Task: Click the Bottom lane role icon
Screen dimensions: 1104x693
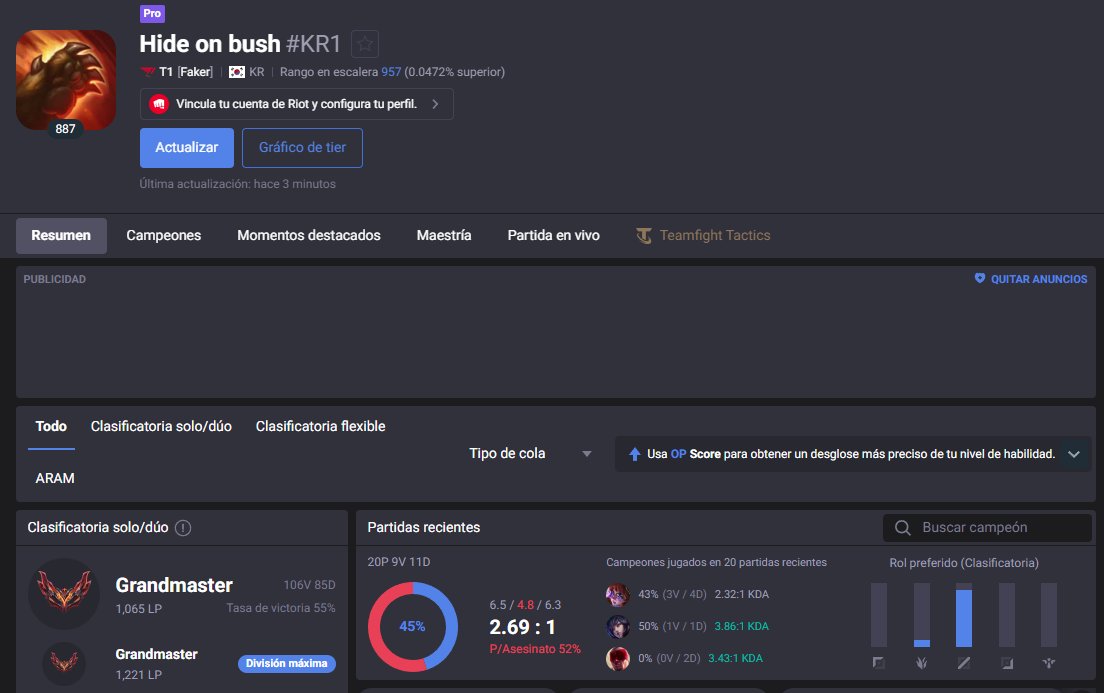Action: (x=1007, y=663)
